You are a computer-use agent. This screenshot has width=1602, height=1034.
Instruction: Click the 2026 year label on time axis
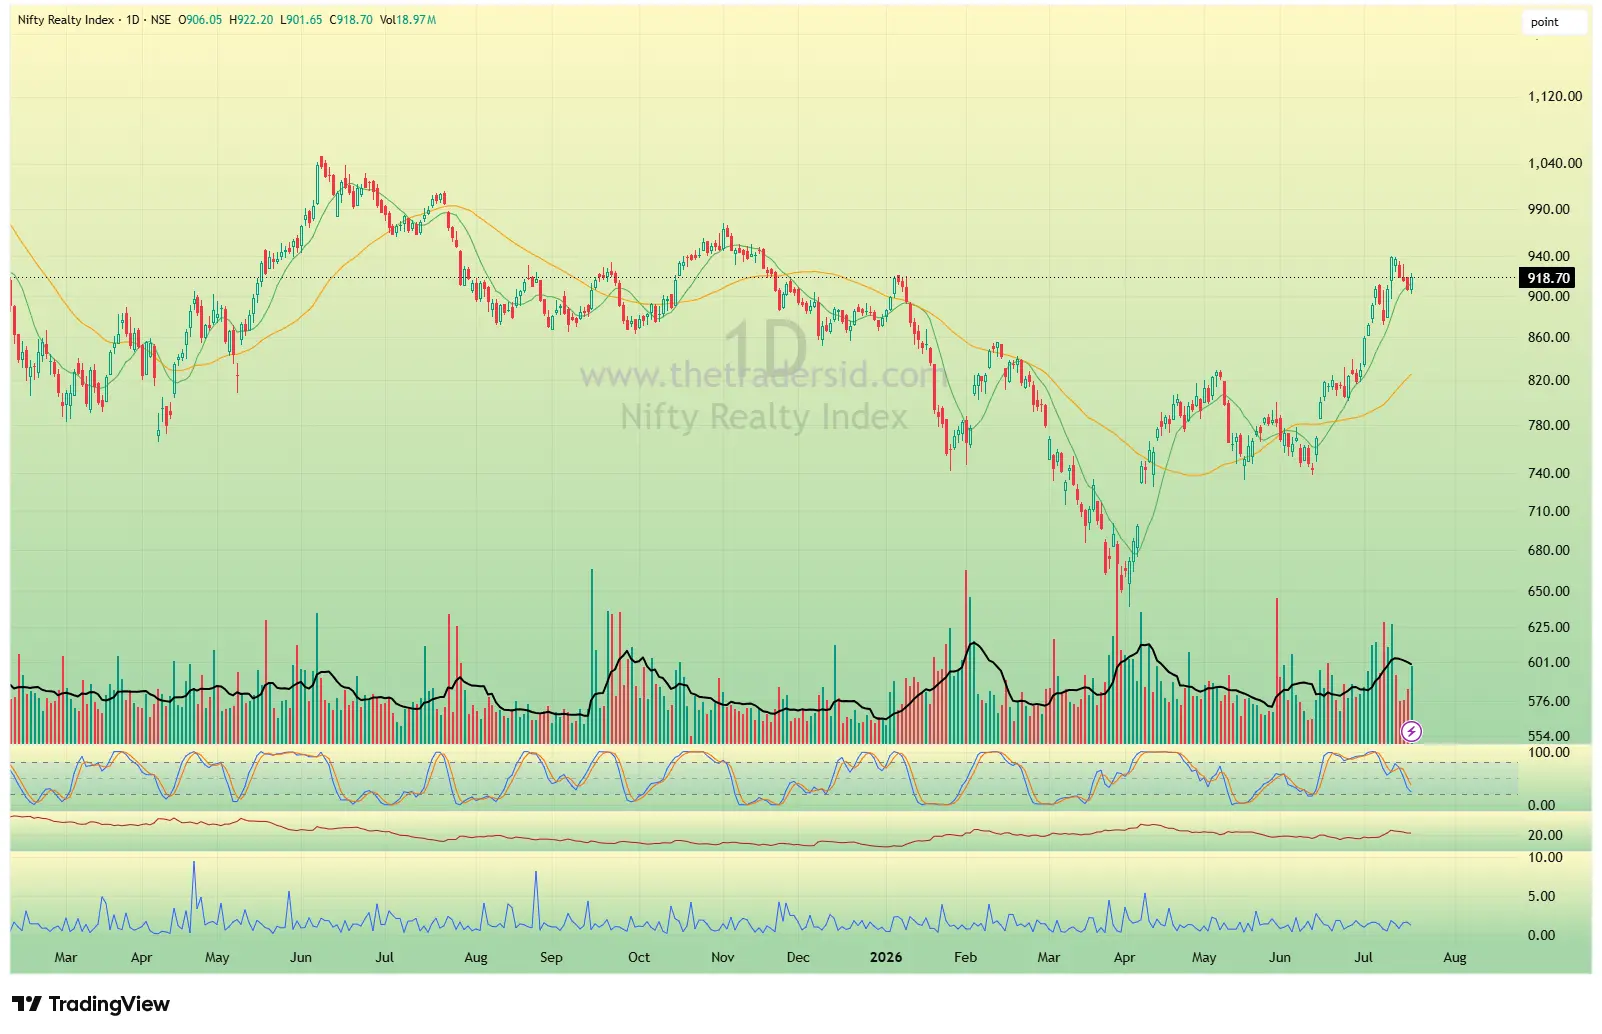pyautogui.click(x=886, y=957)
